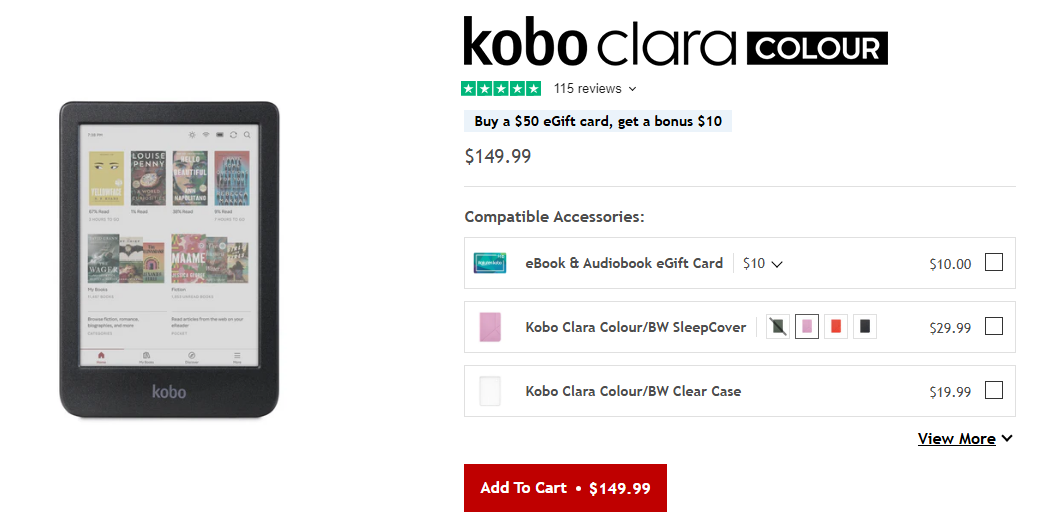Click the pink SleepCover product icon
Viewport: 1038px width, 522px height.
(x=490, y=327)
